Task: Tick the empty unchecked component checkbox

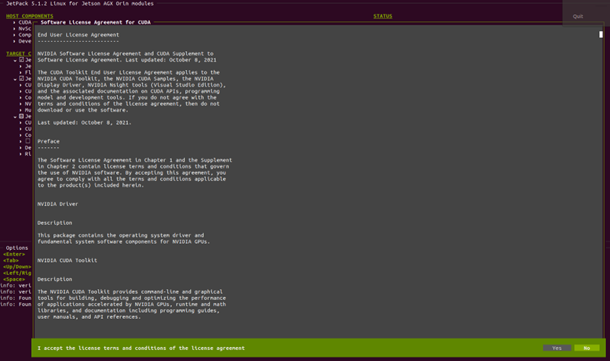Action: pos(28,141)
